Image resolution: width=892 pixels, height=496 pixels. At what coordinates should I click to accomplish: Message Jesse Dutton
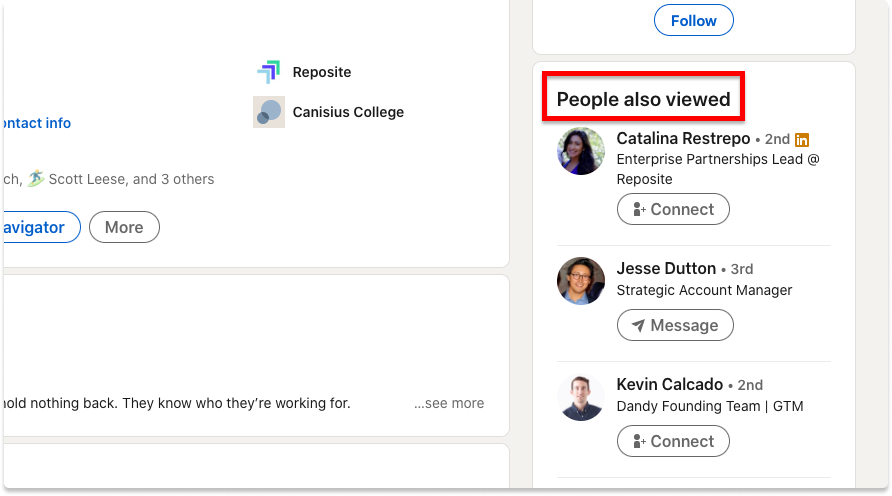click(x=675, y=325)
